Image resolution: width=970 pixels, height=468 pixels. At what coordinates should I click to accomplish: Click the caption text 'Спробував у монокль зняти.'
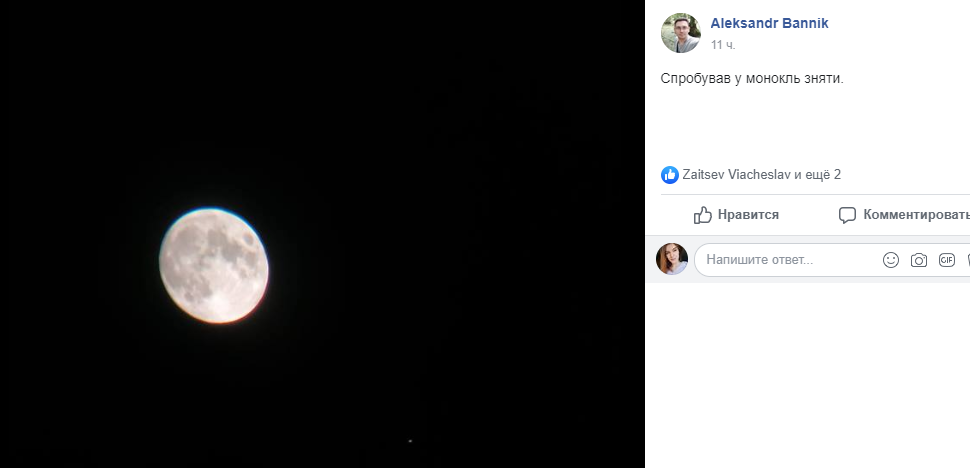tap(752, 78)
